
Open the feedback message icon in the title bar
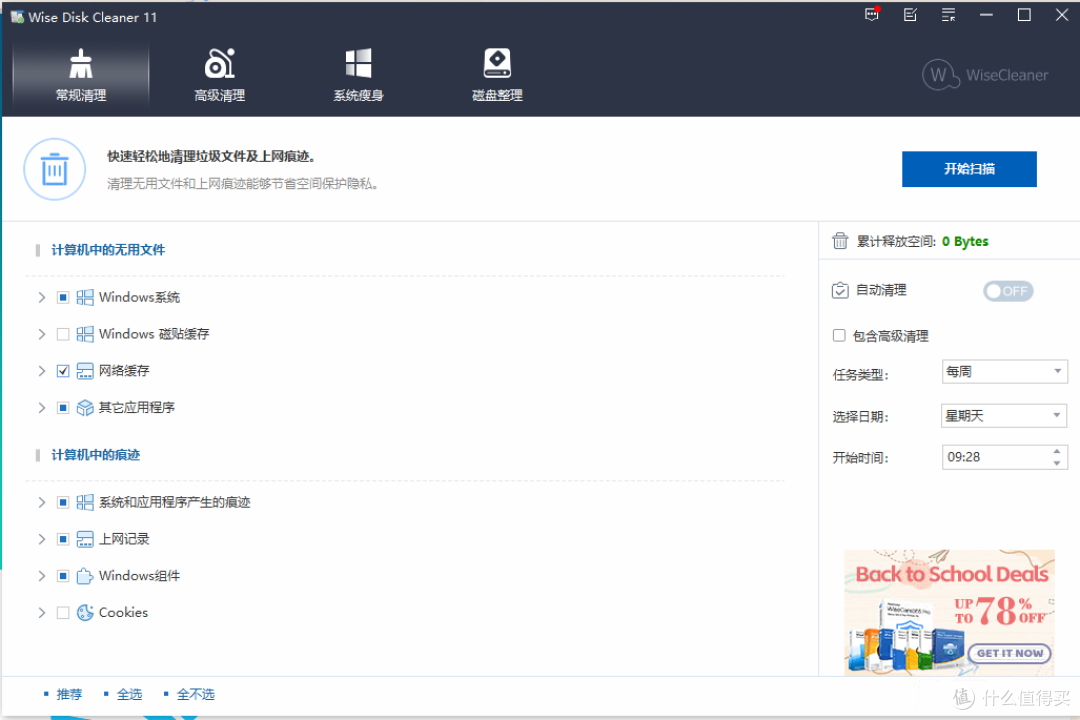[873, 14]
